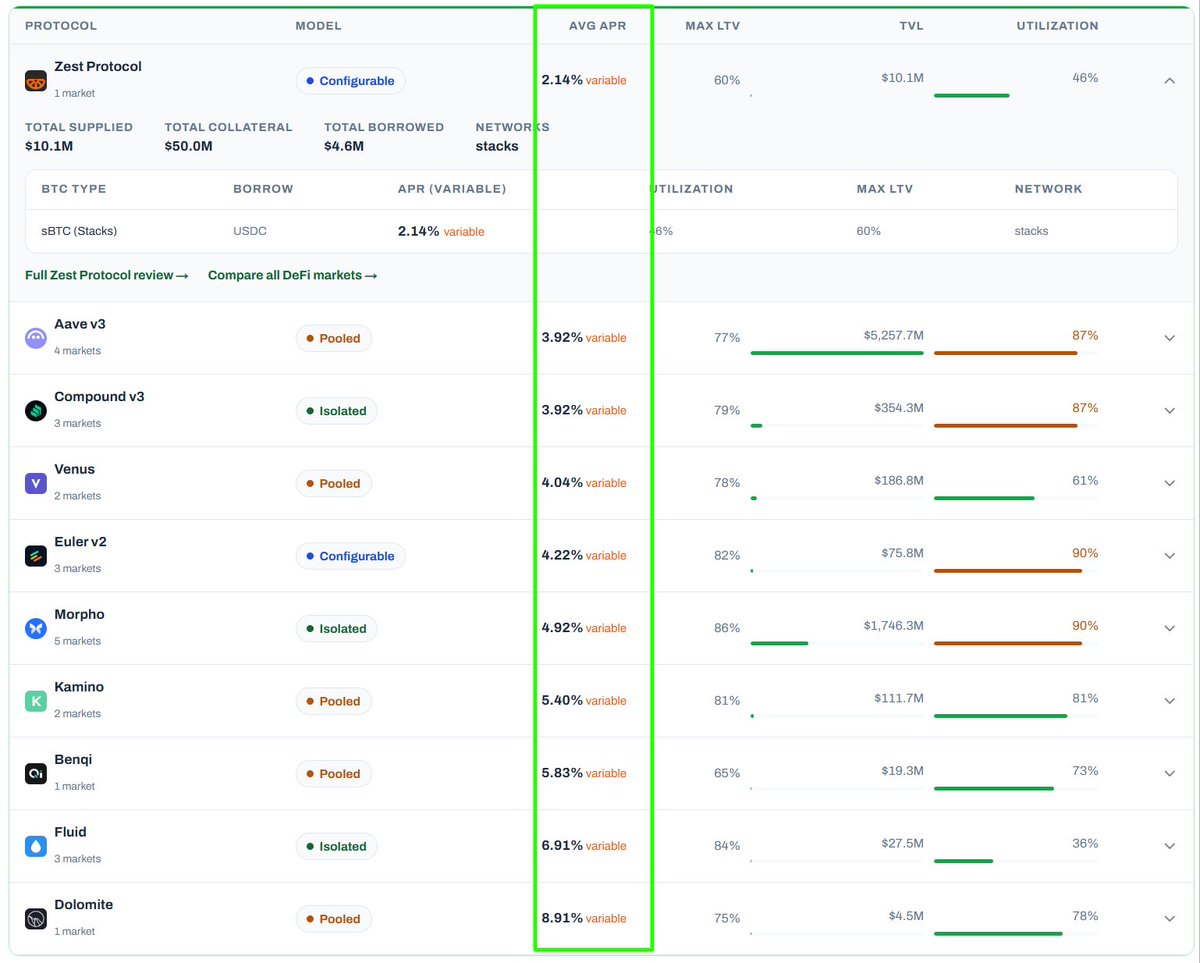1200x963 pixels.
Task: Click the Isolated badge on Fluid
Action: coord(337,846)
